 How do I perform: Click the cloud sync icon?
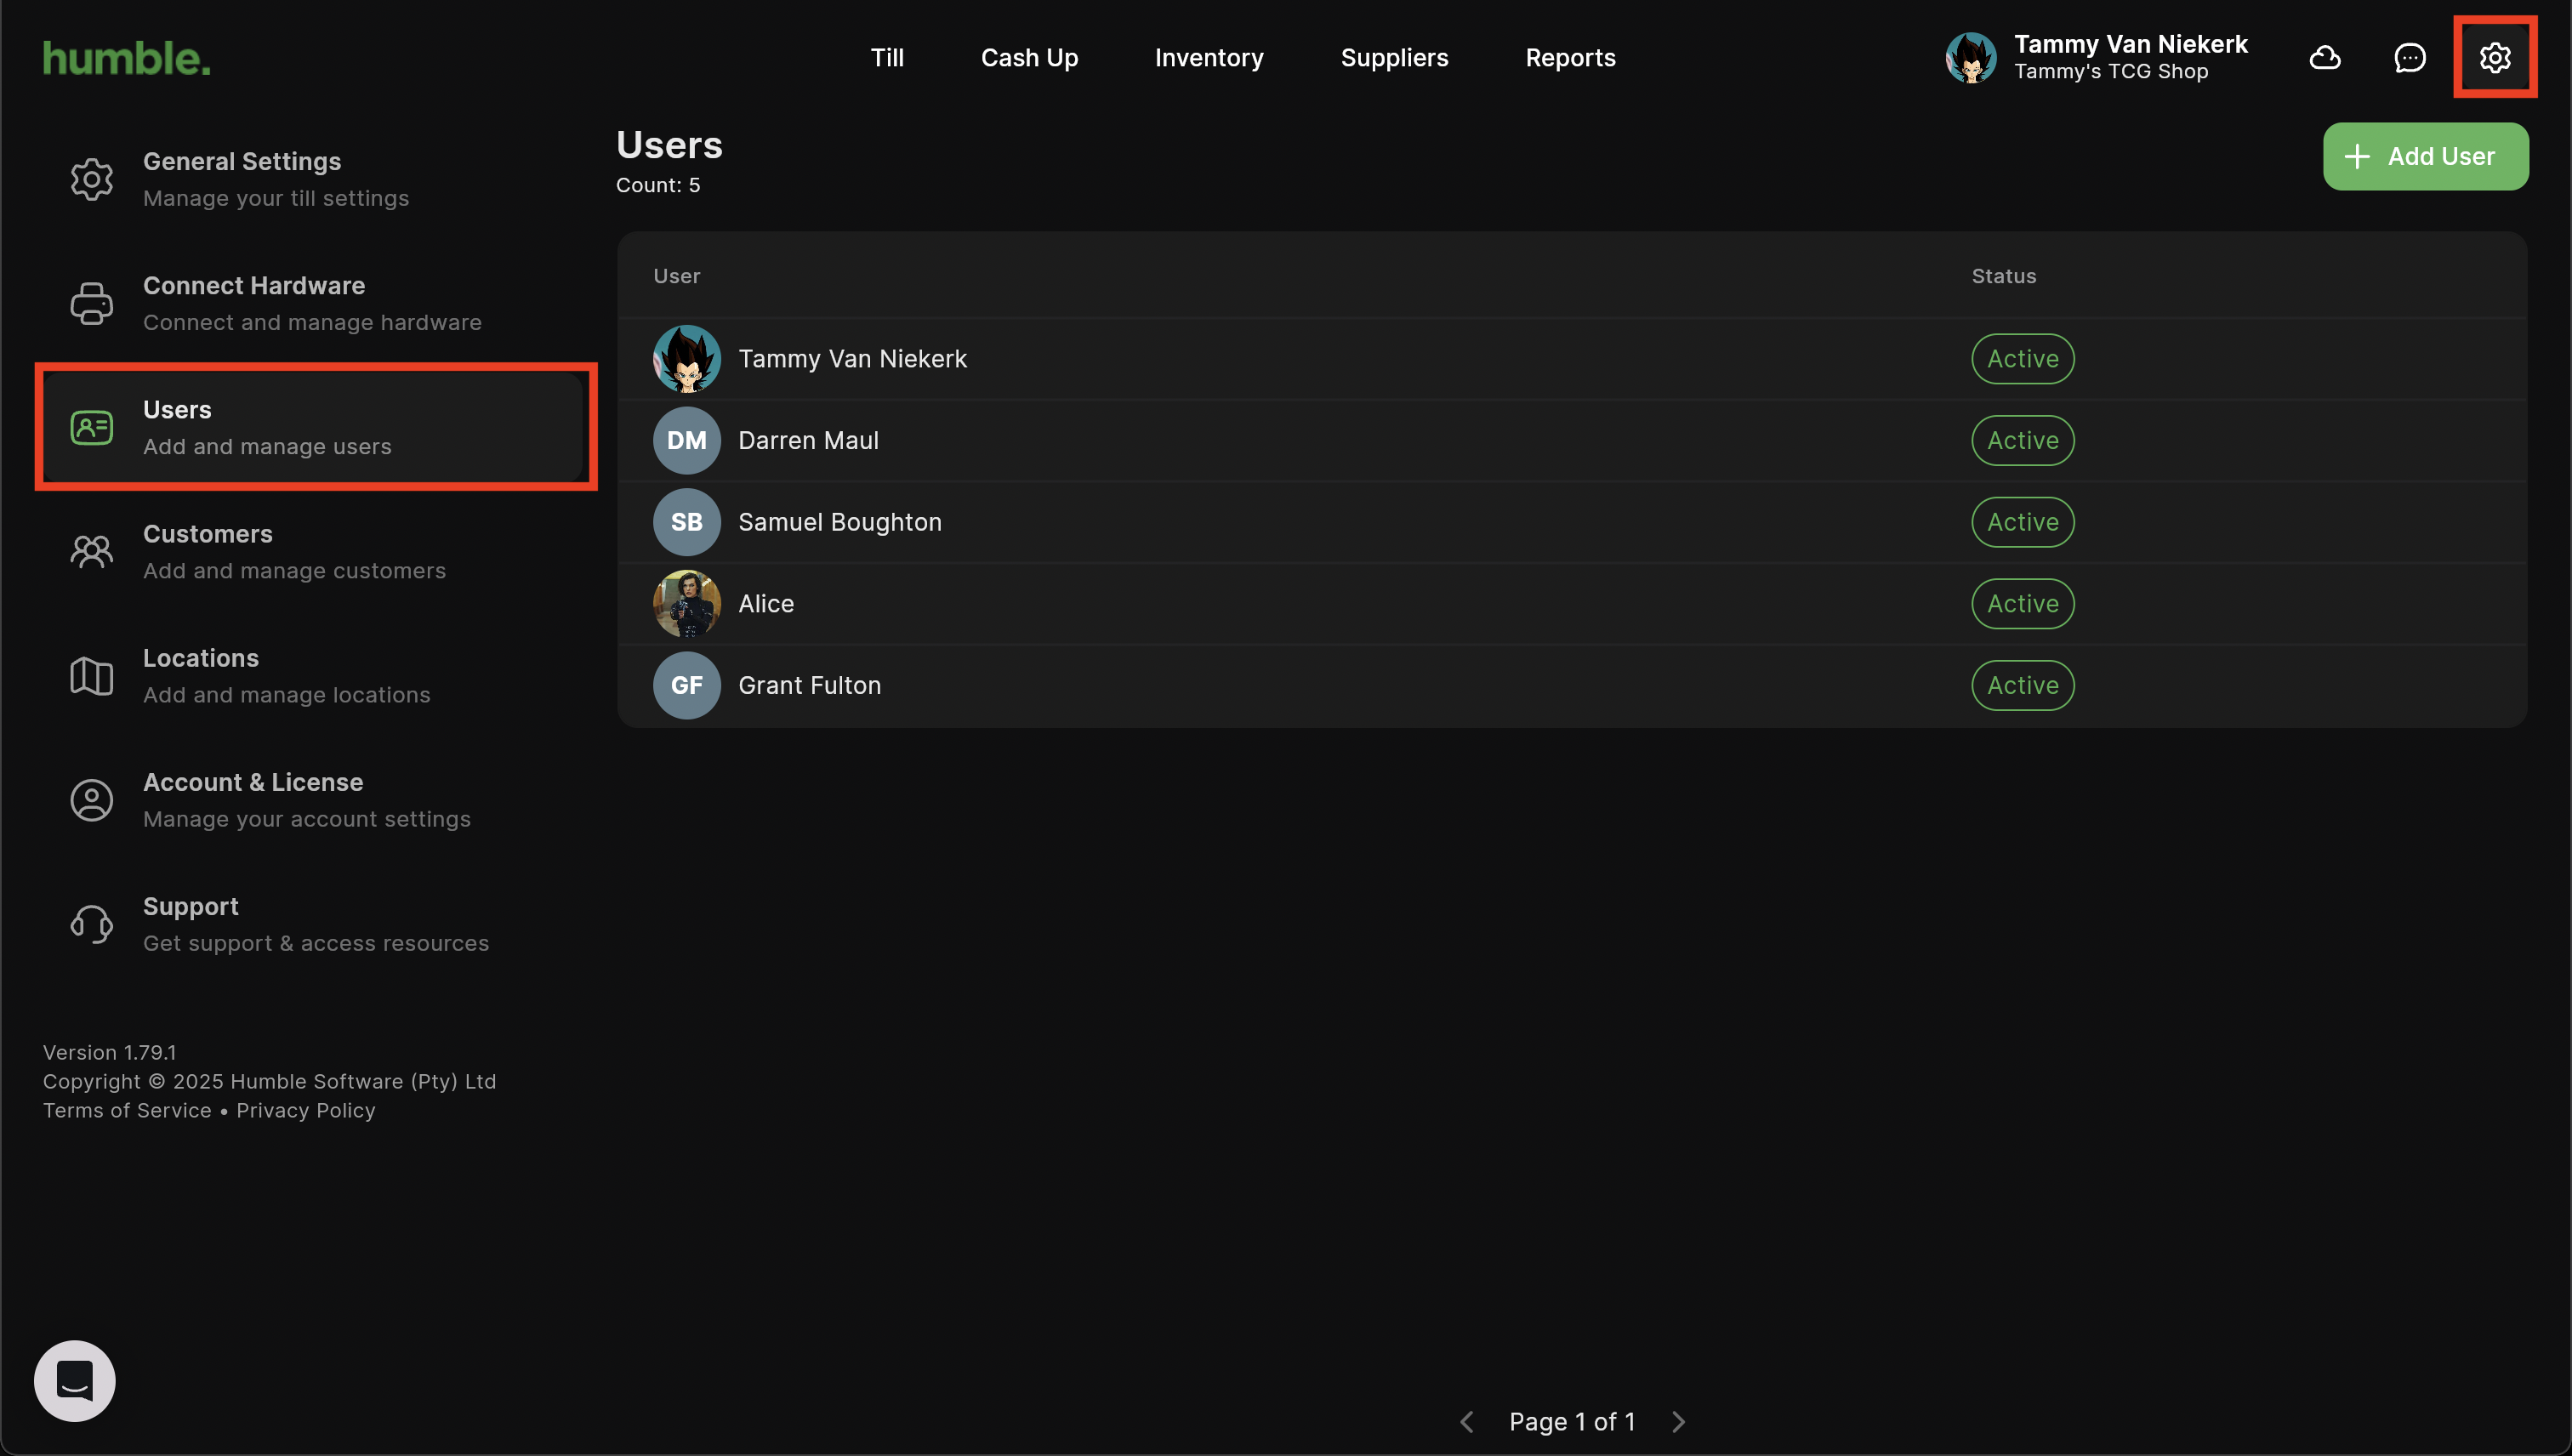[x=2324, y=58]
